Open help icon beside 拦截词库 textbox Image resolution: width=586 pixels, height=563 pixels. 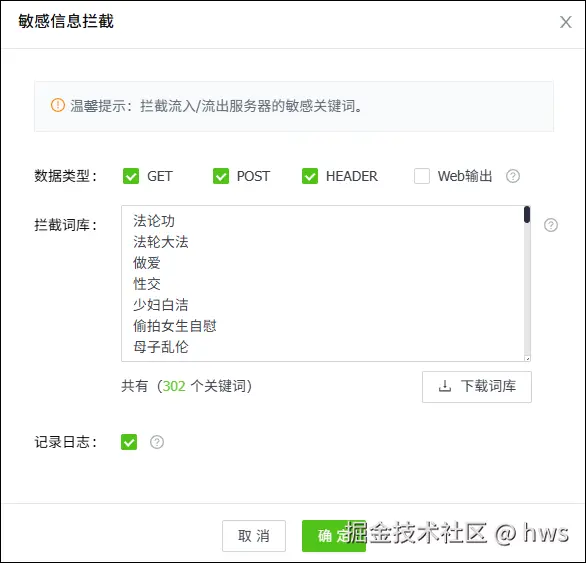tap(550, 225)
